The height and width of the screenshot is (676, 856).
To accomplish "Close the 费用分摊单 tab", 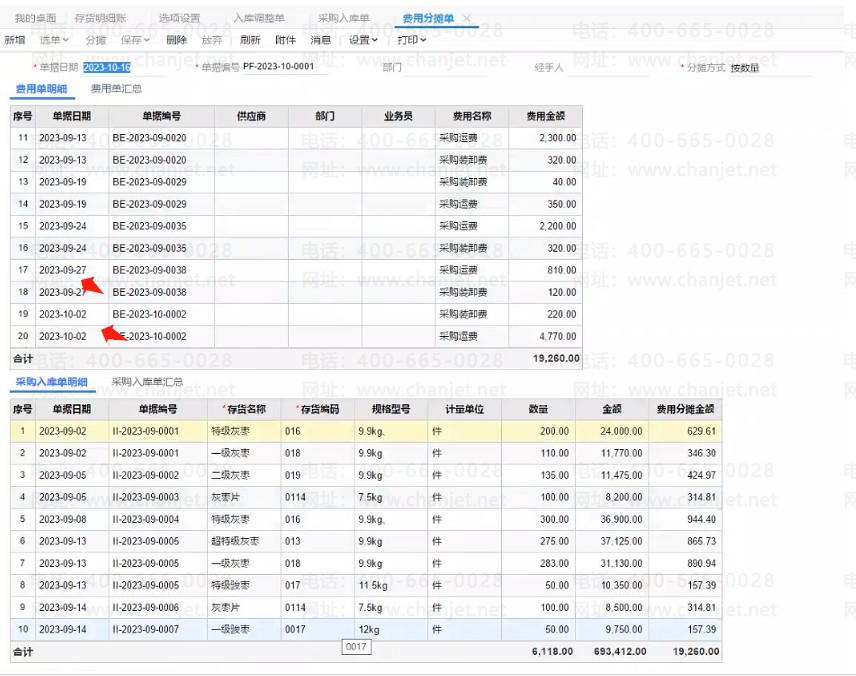I will tap(467, 19).
